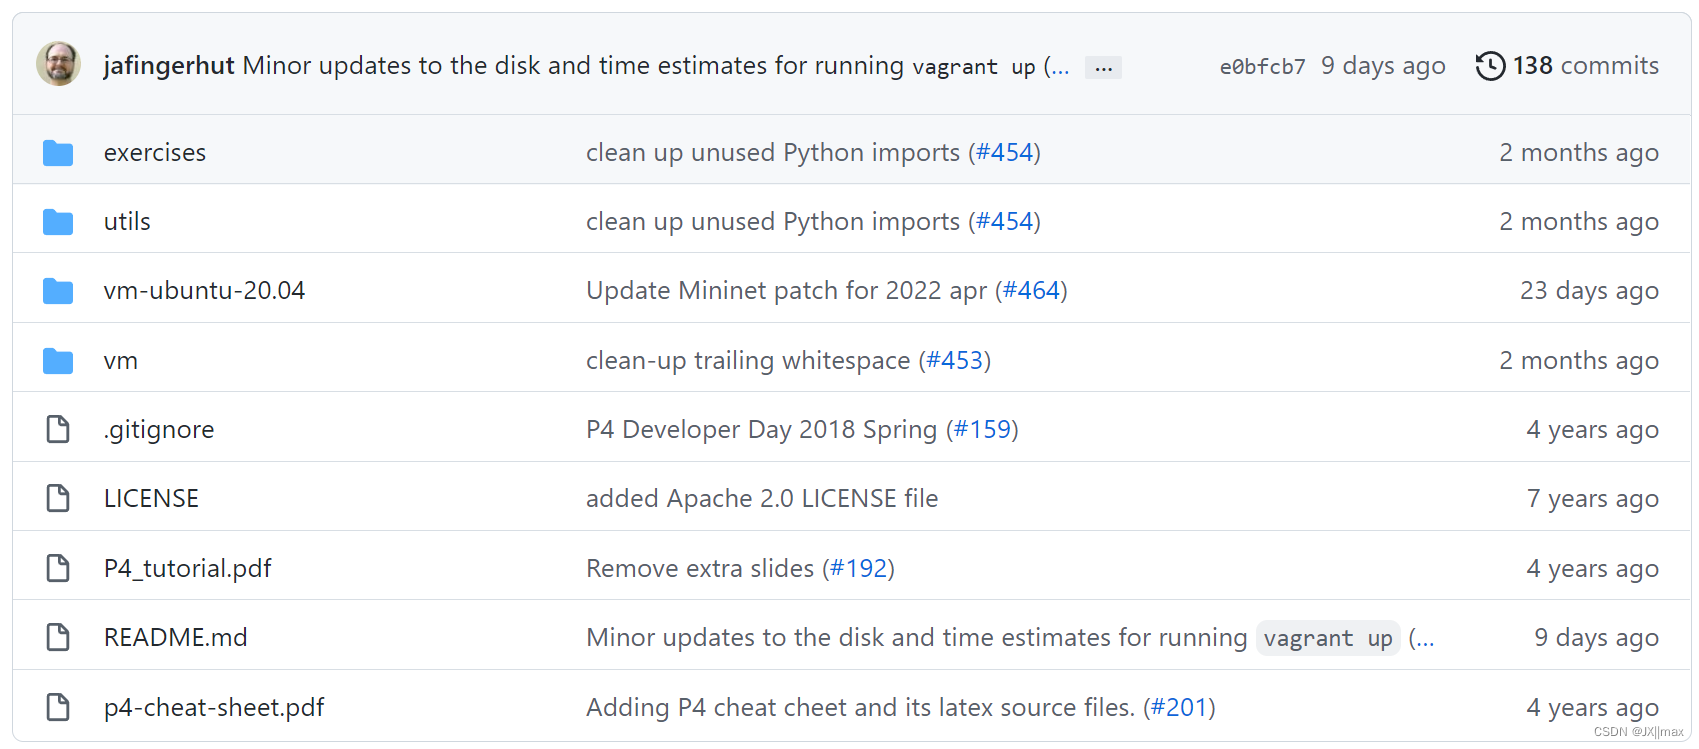The height and width of the screenshot is (749, 1699).
Task: Open the P4_tutorial.pdf file
Action: (x=187, y=569)
